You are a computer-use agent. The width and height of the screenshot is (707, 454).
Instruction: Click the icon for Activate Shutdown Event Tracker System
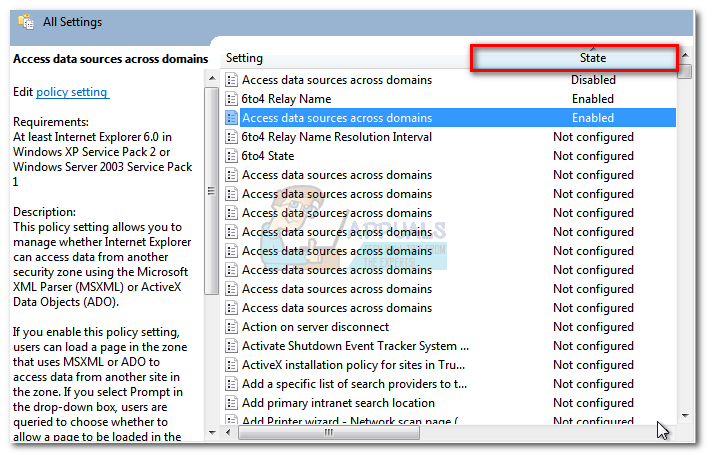coord(232,346)
